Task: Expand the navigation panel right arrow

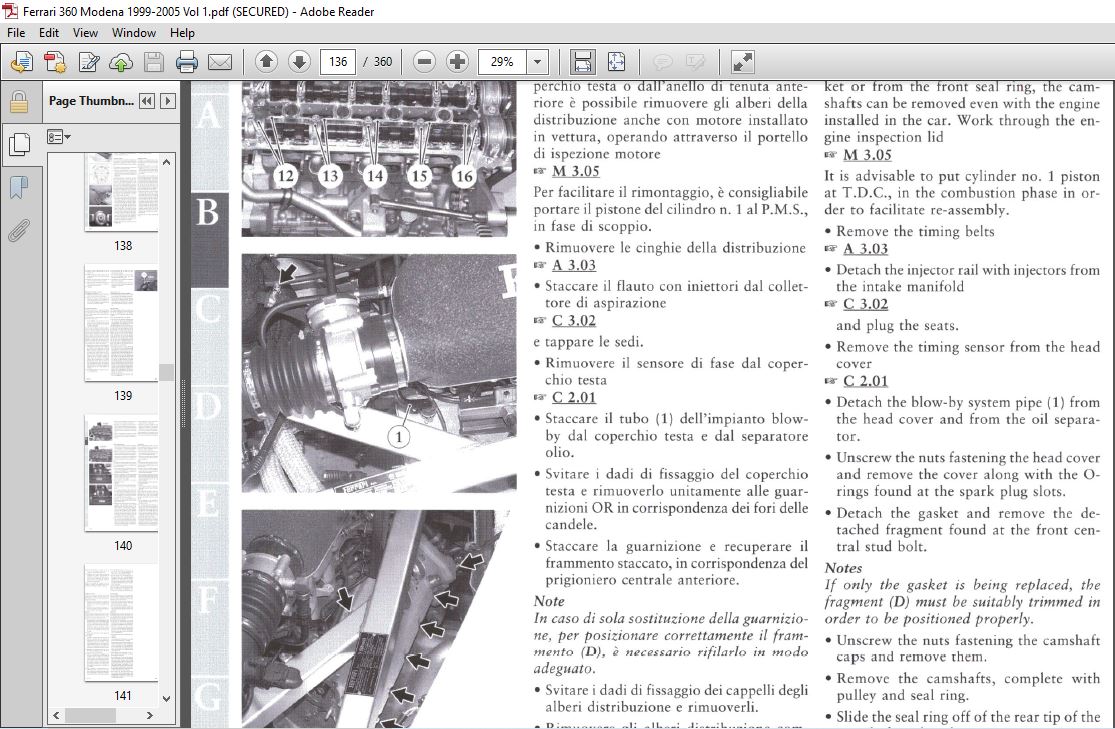Action: (168, 101)
